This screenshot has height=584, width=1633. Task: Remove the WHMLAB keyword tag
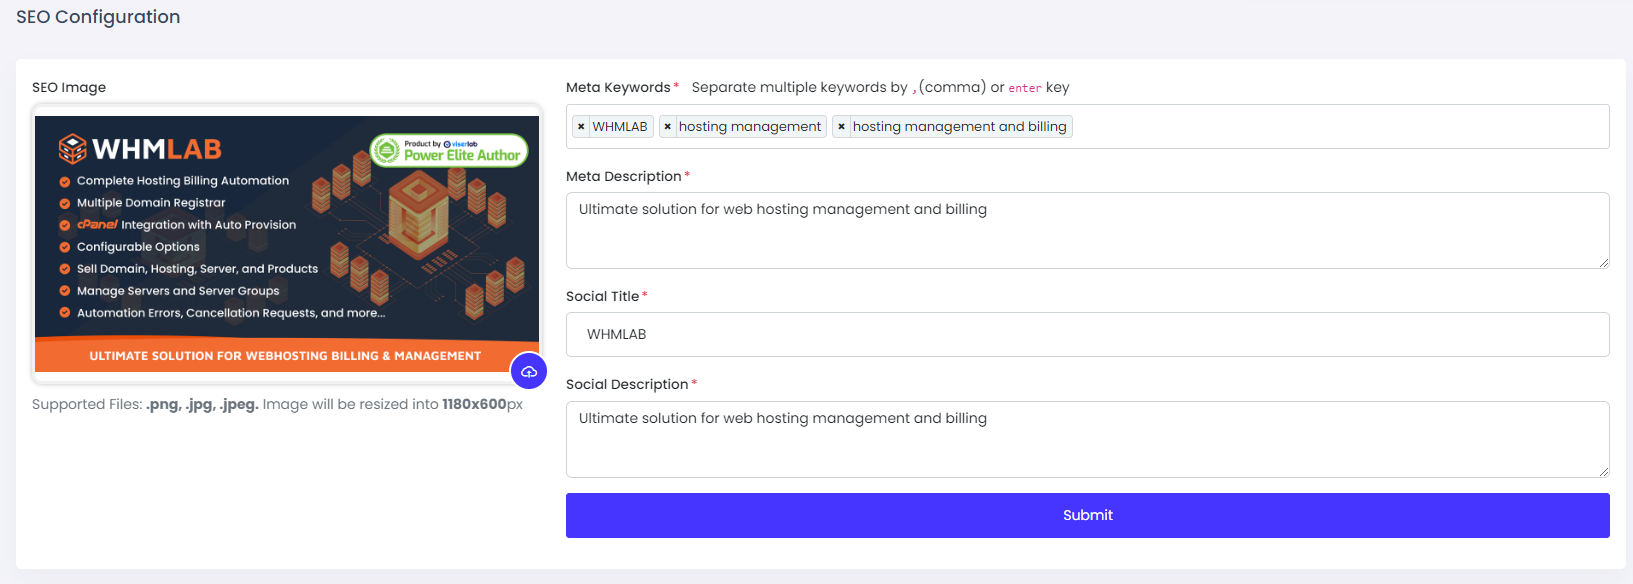coord(581,127)
